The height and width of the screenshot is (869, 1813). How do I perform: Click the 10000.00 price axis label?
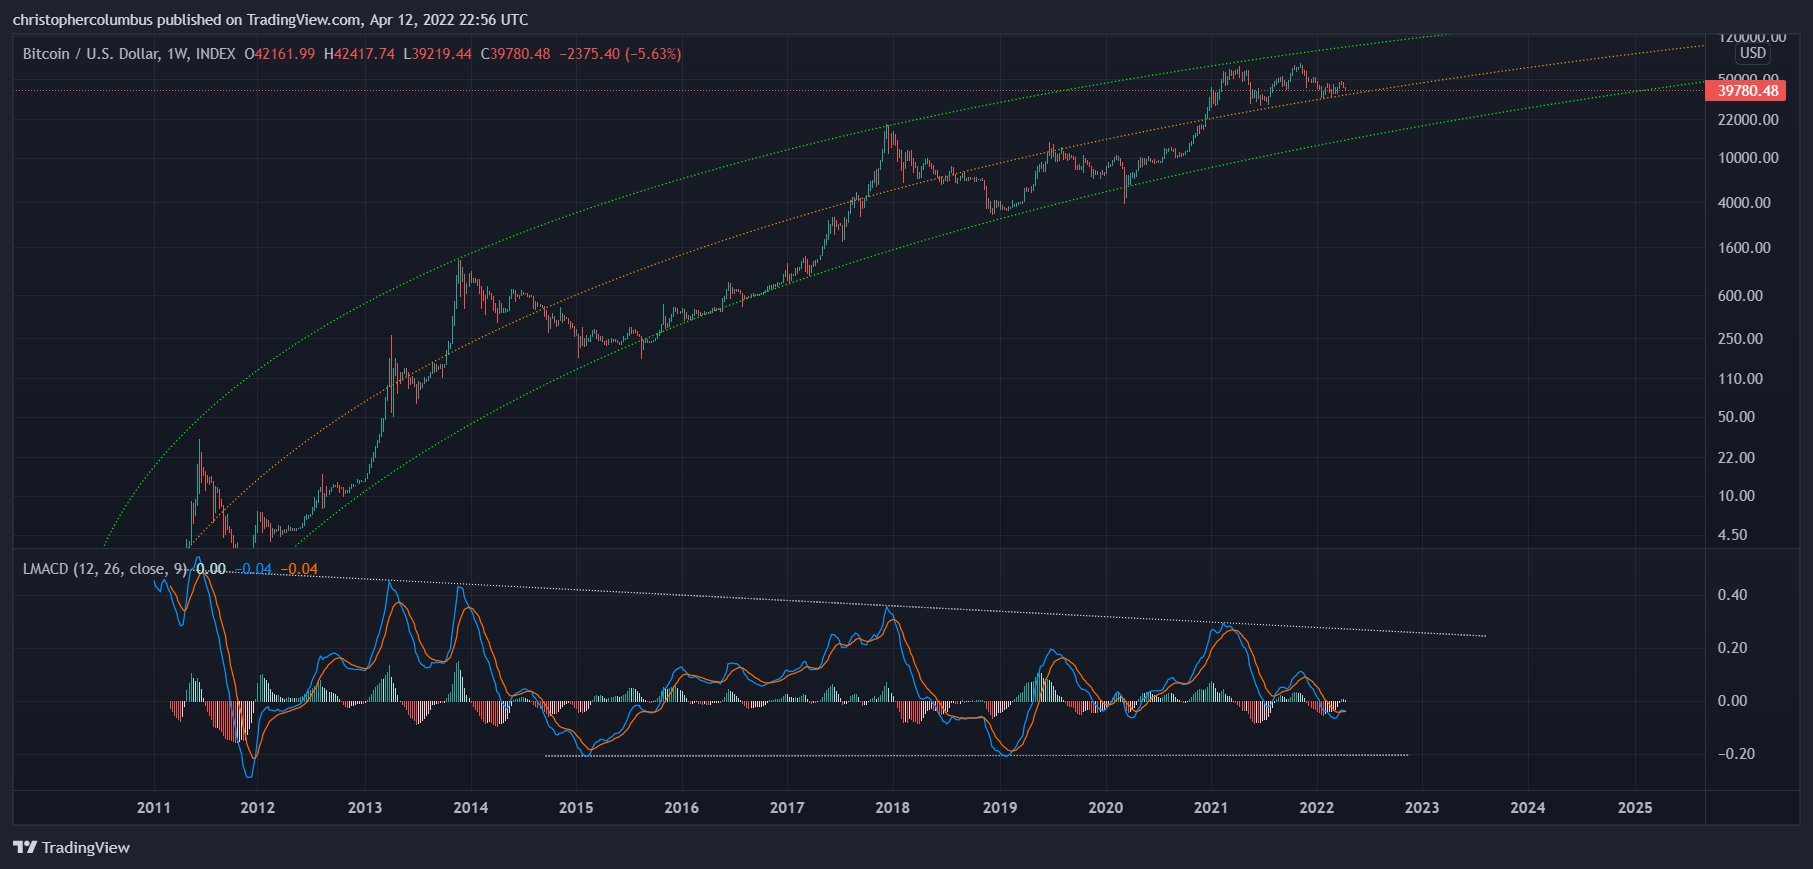[1748, 158]
